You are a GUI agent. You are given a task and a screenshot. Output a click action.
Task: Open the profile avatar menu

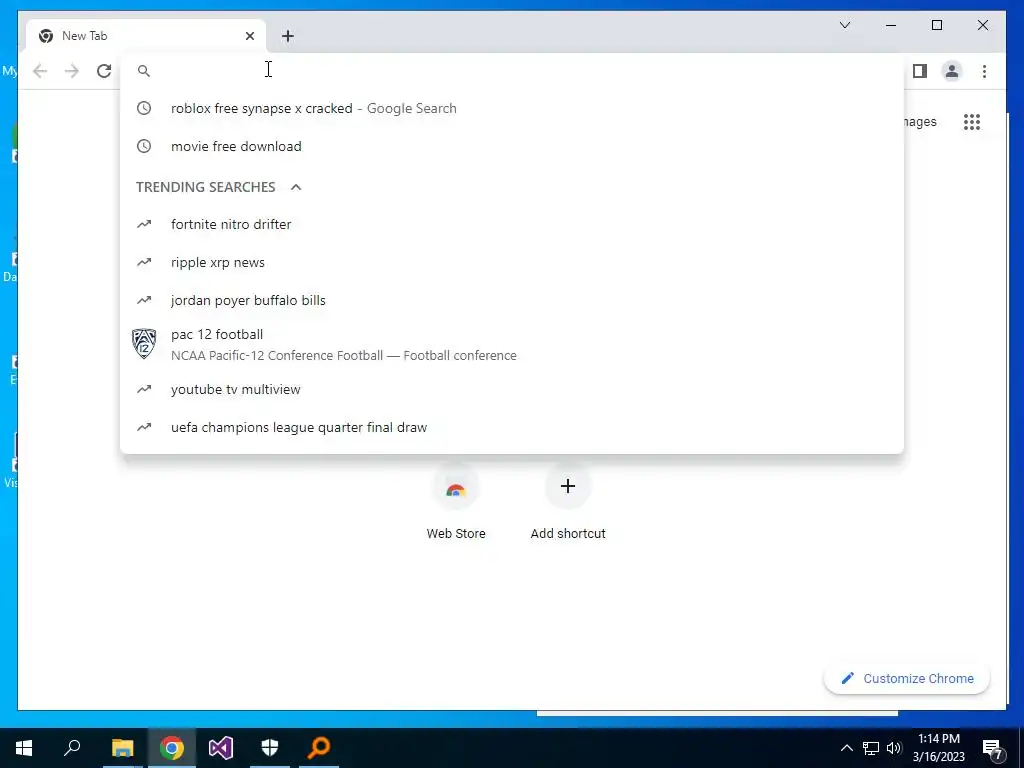952,71
